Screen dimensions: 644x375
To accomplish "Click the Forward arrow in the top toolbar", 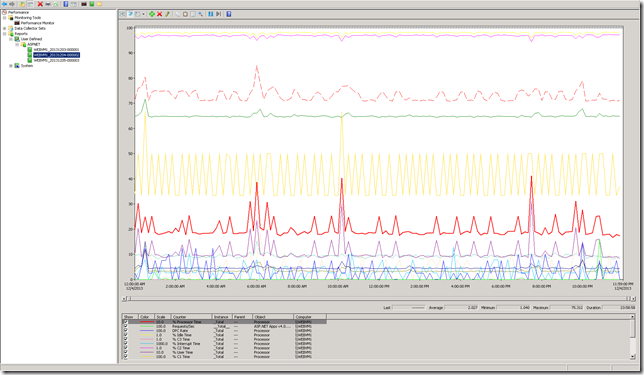I will pyautogui.click(x=12, y=4).
